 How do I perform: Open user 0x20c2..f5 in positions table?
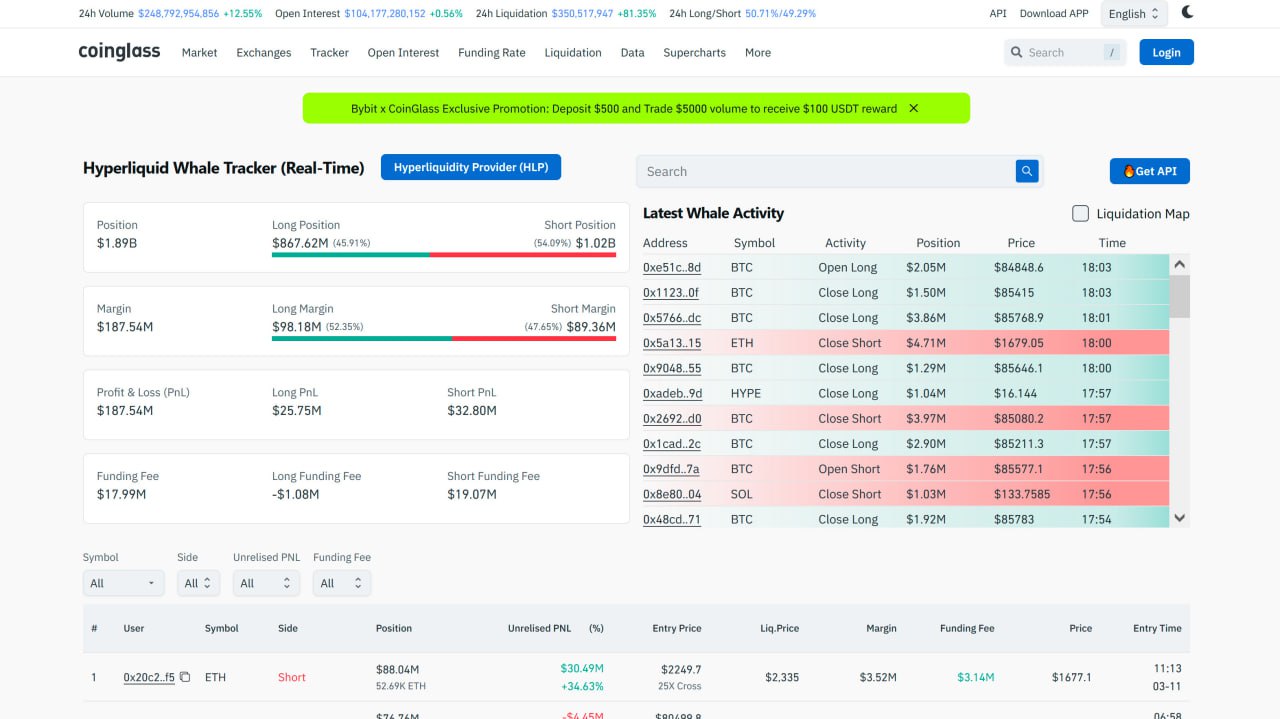(149, 677)
